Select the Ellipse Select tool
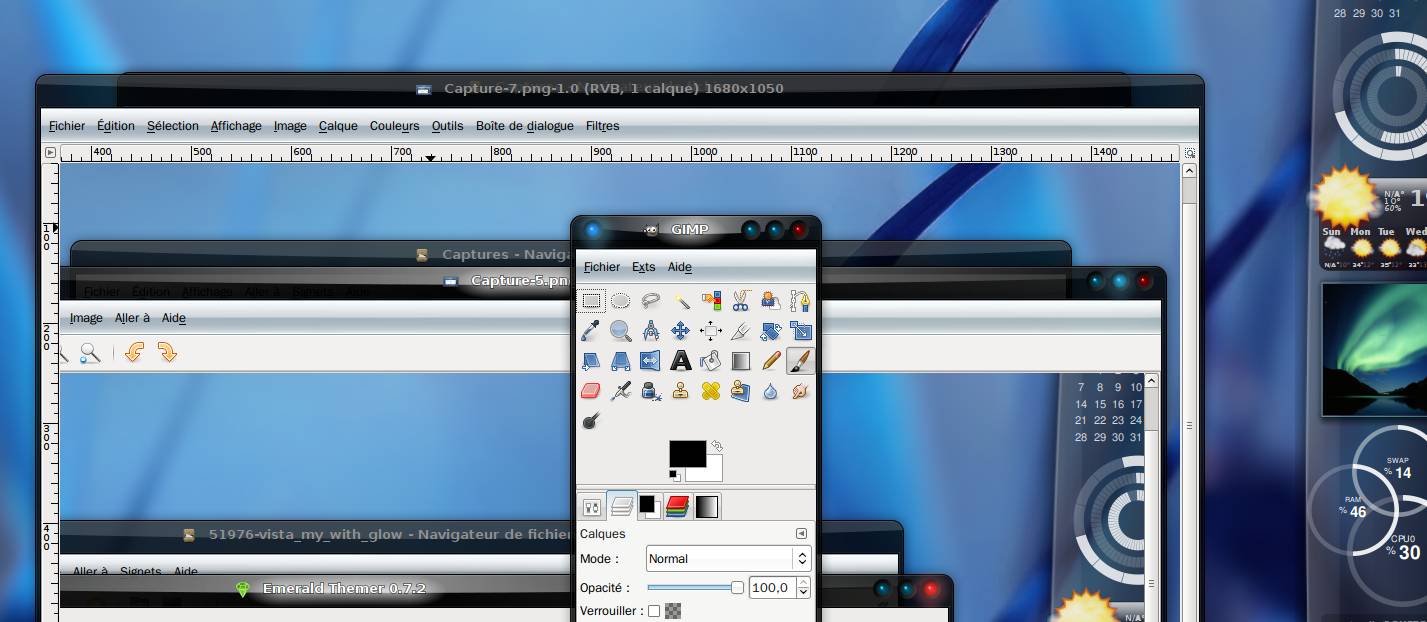This screenshot has height=622, width=1427. tap(621, 300)
